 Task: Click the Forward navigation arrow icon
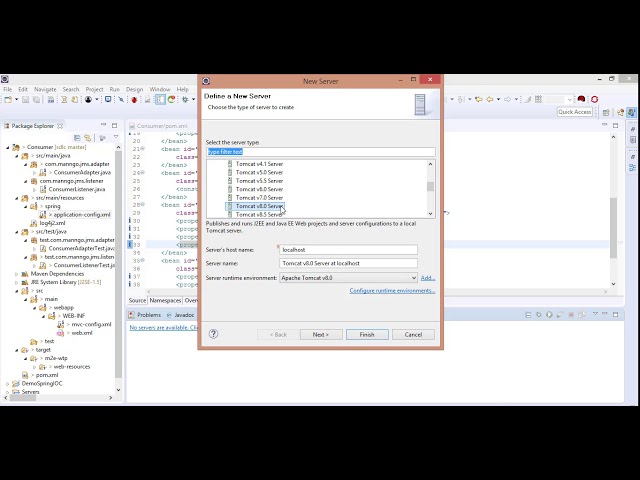[507, 99]
